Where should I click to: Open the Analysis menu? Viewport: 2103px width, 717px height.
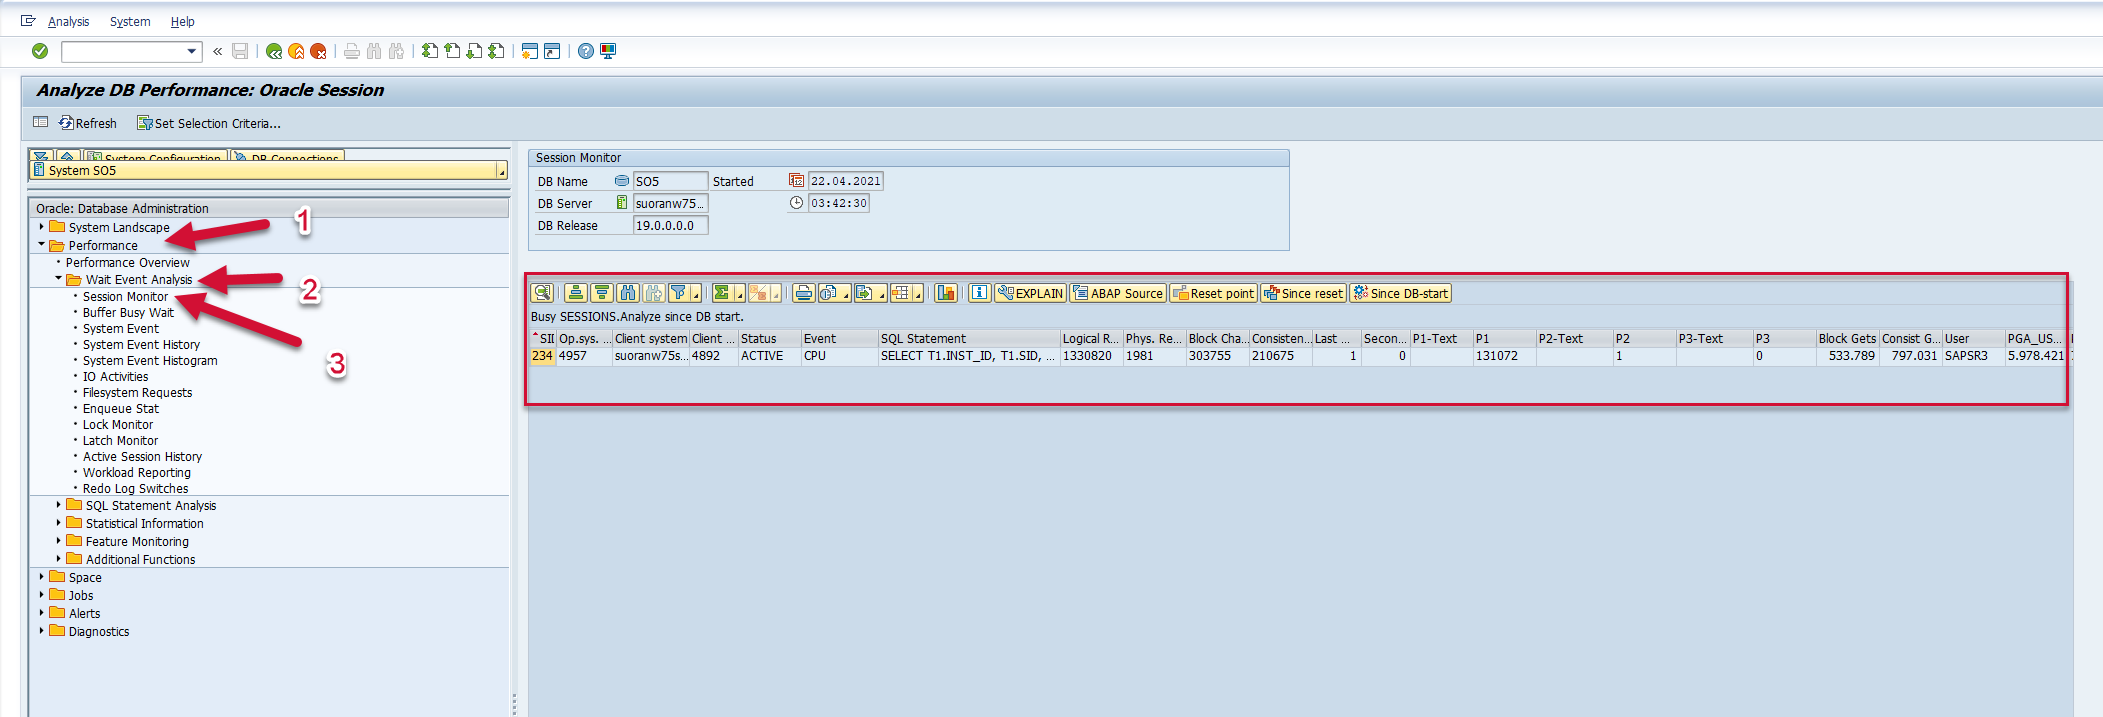tap(68, 21)
